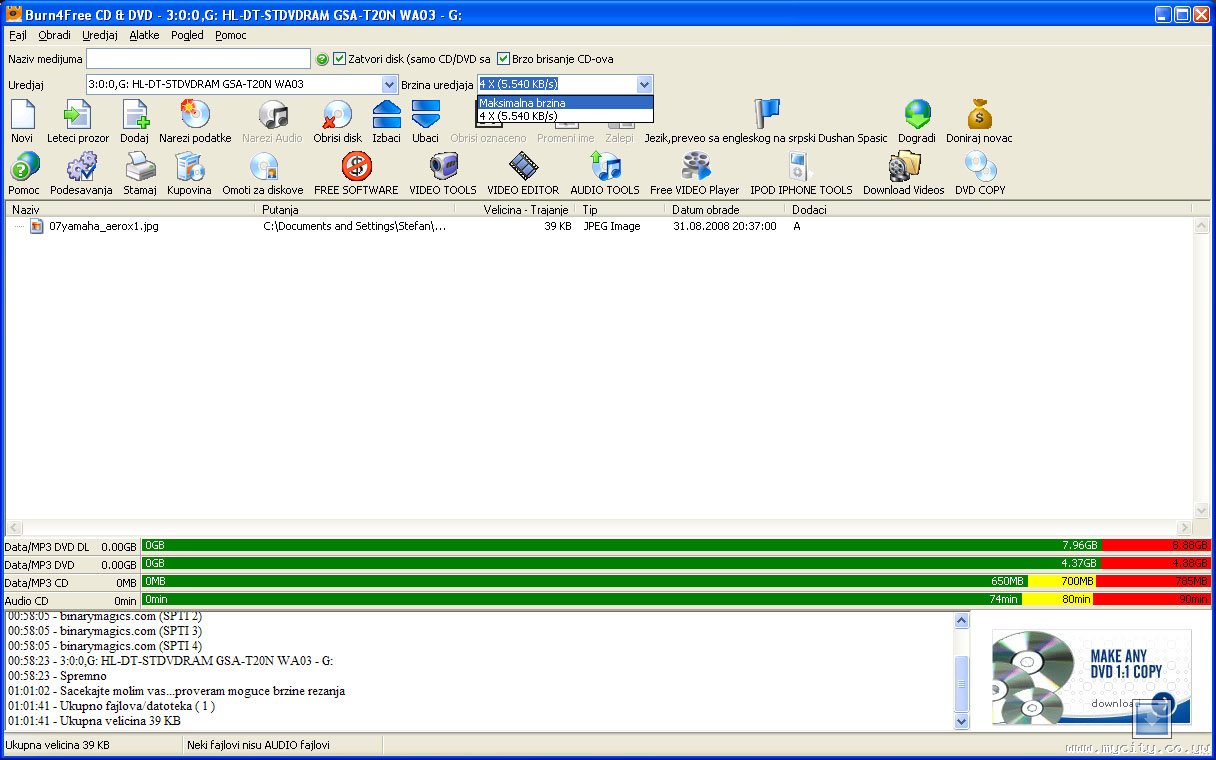
Task: Click the Data/MP3 DVD capacity bar
Action: point(676,564)
